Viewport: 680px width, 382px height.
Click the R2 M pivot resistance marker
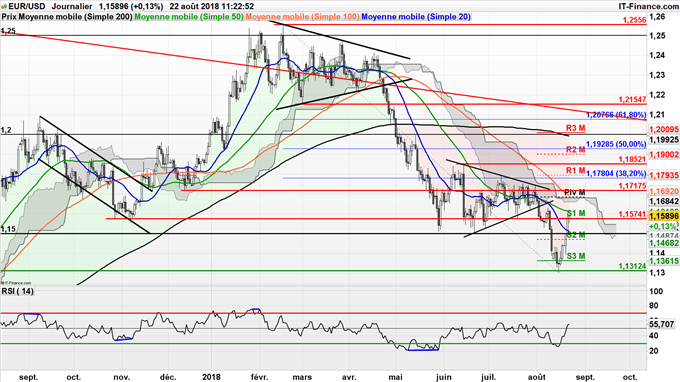(x=575, y=150)
